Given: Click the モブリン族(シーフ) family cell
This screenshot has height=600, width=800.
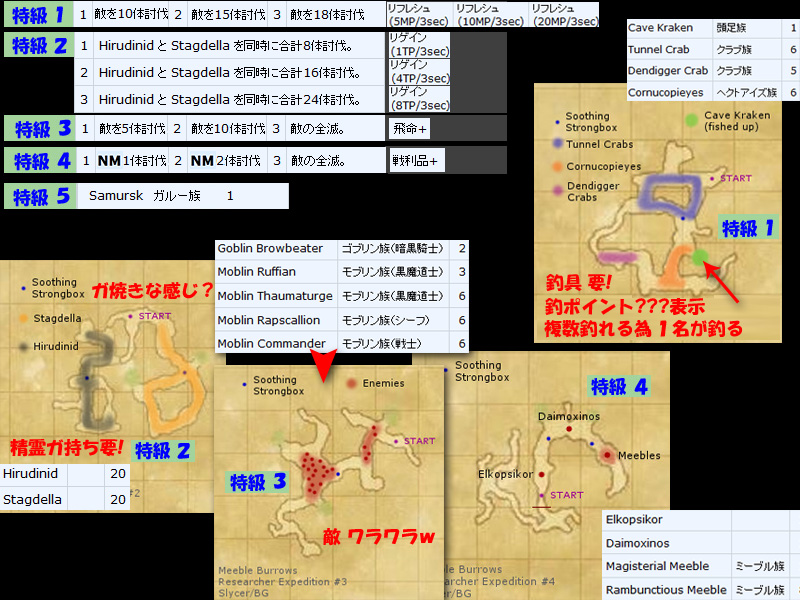Looking at the screenshot, I should point(393,320).
